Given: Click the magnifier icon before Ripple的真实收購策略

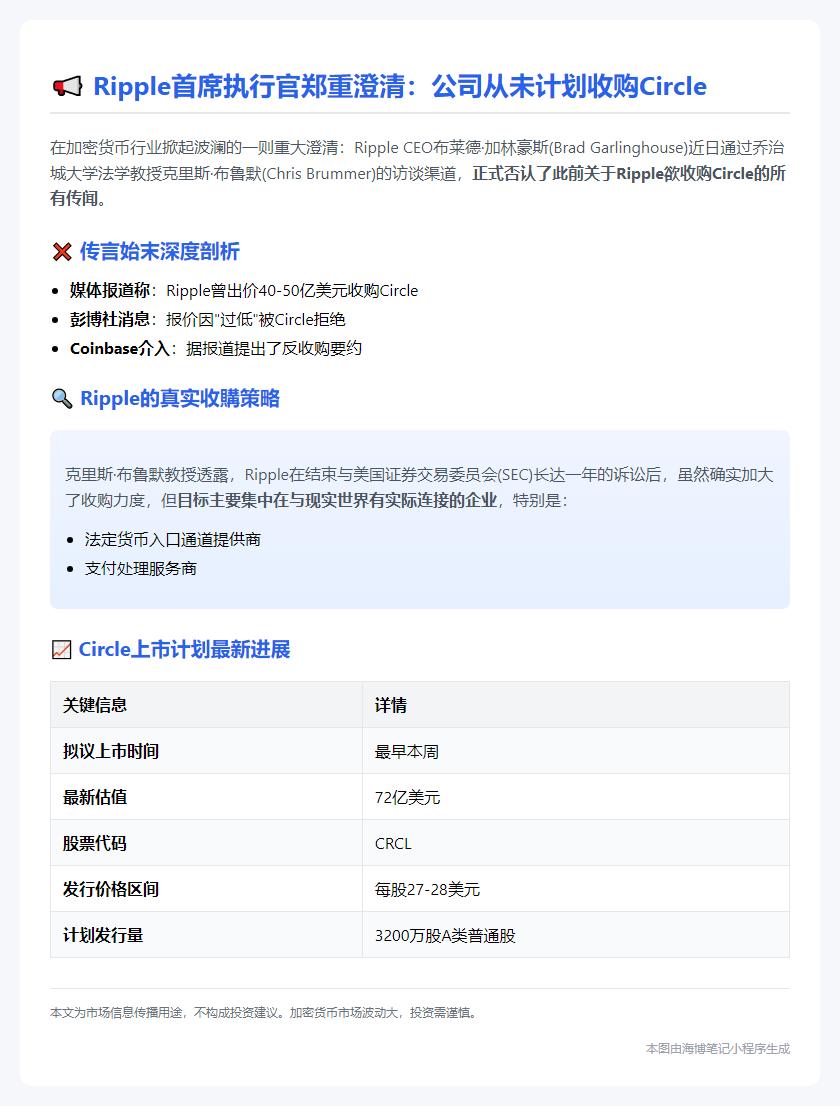Looking at the screenshot, I should tap(62, 399).
